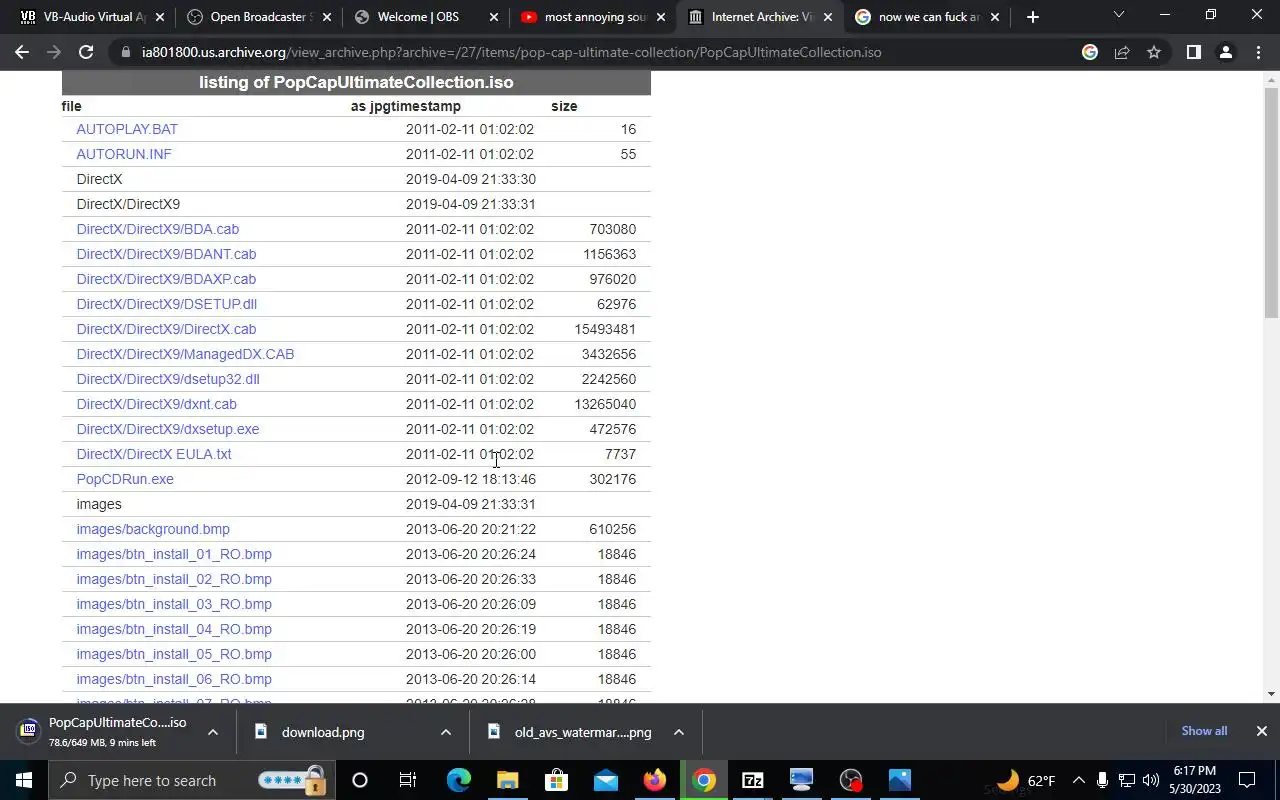Launch Microsoft Edge from taskbar

click(458, 780)
